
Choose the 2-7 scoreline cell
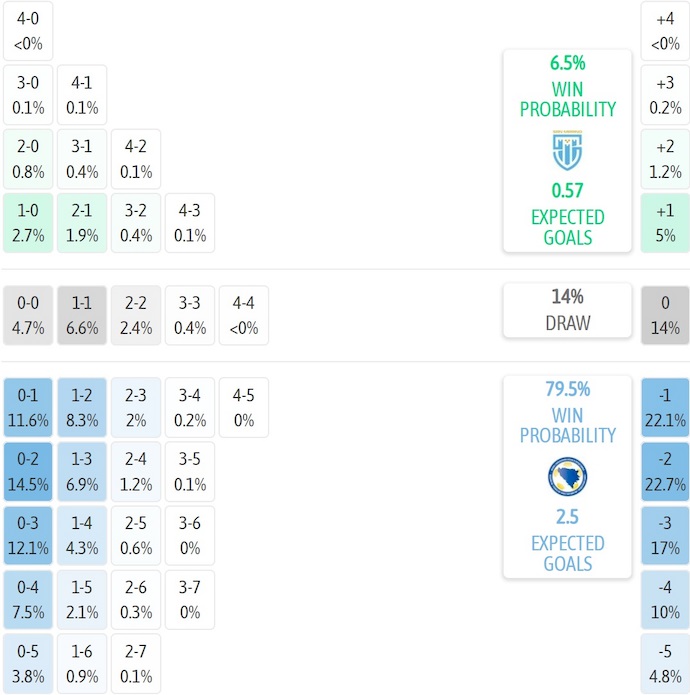[136, 664]
